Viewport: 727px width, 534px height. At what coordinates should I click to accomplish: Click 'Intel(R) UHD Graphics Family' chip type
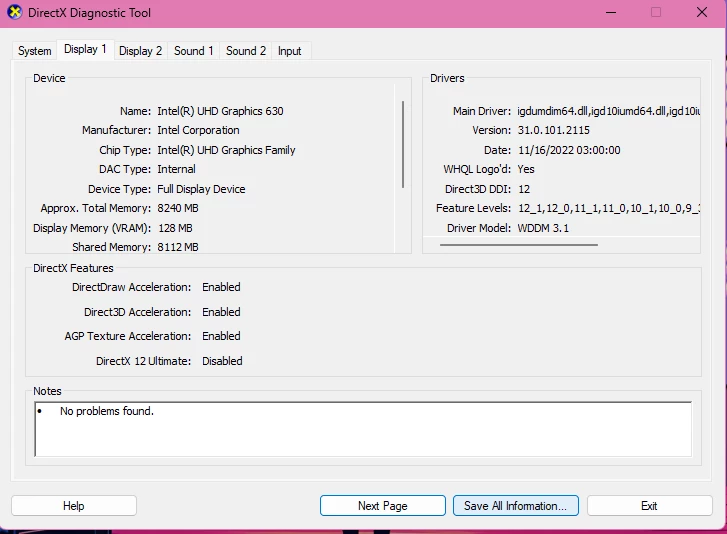coord(226,150)
